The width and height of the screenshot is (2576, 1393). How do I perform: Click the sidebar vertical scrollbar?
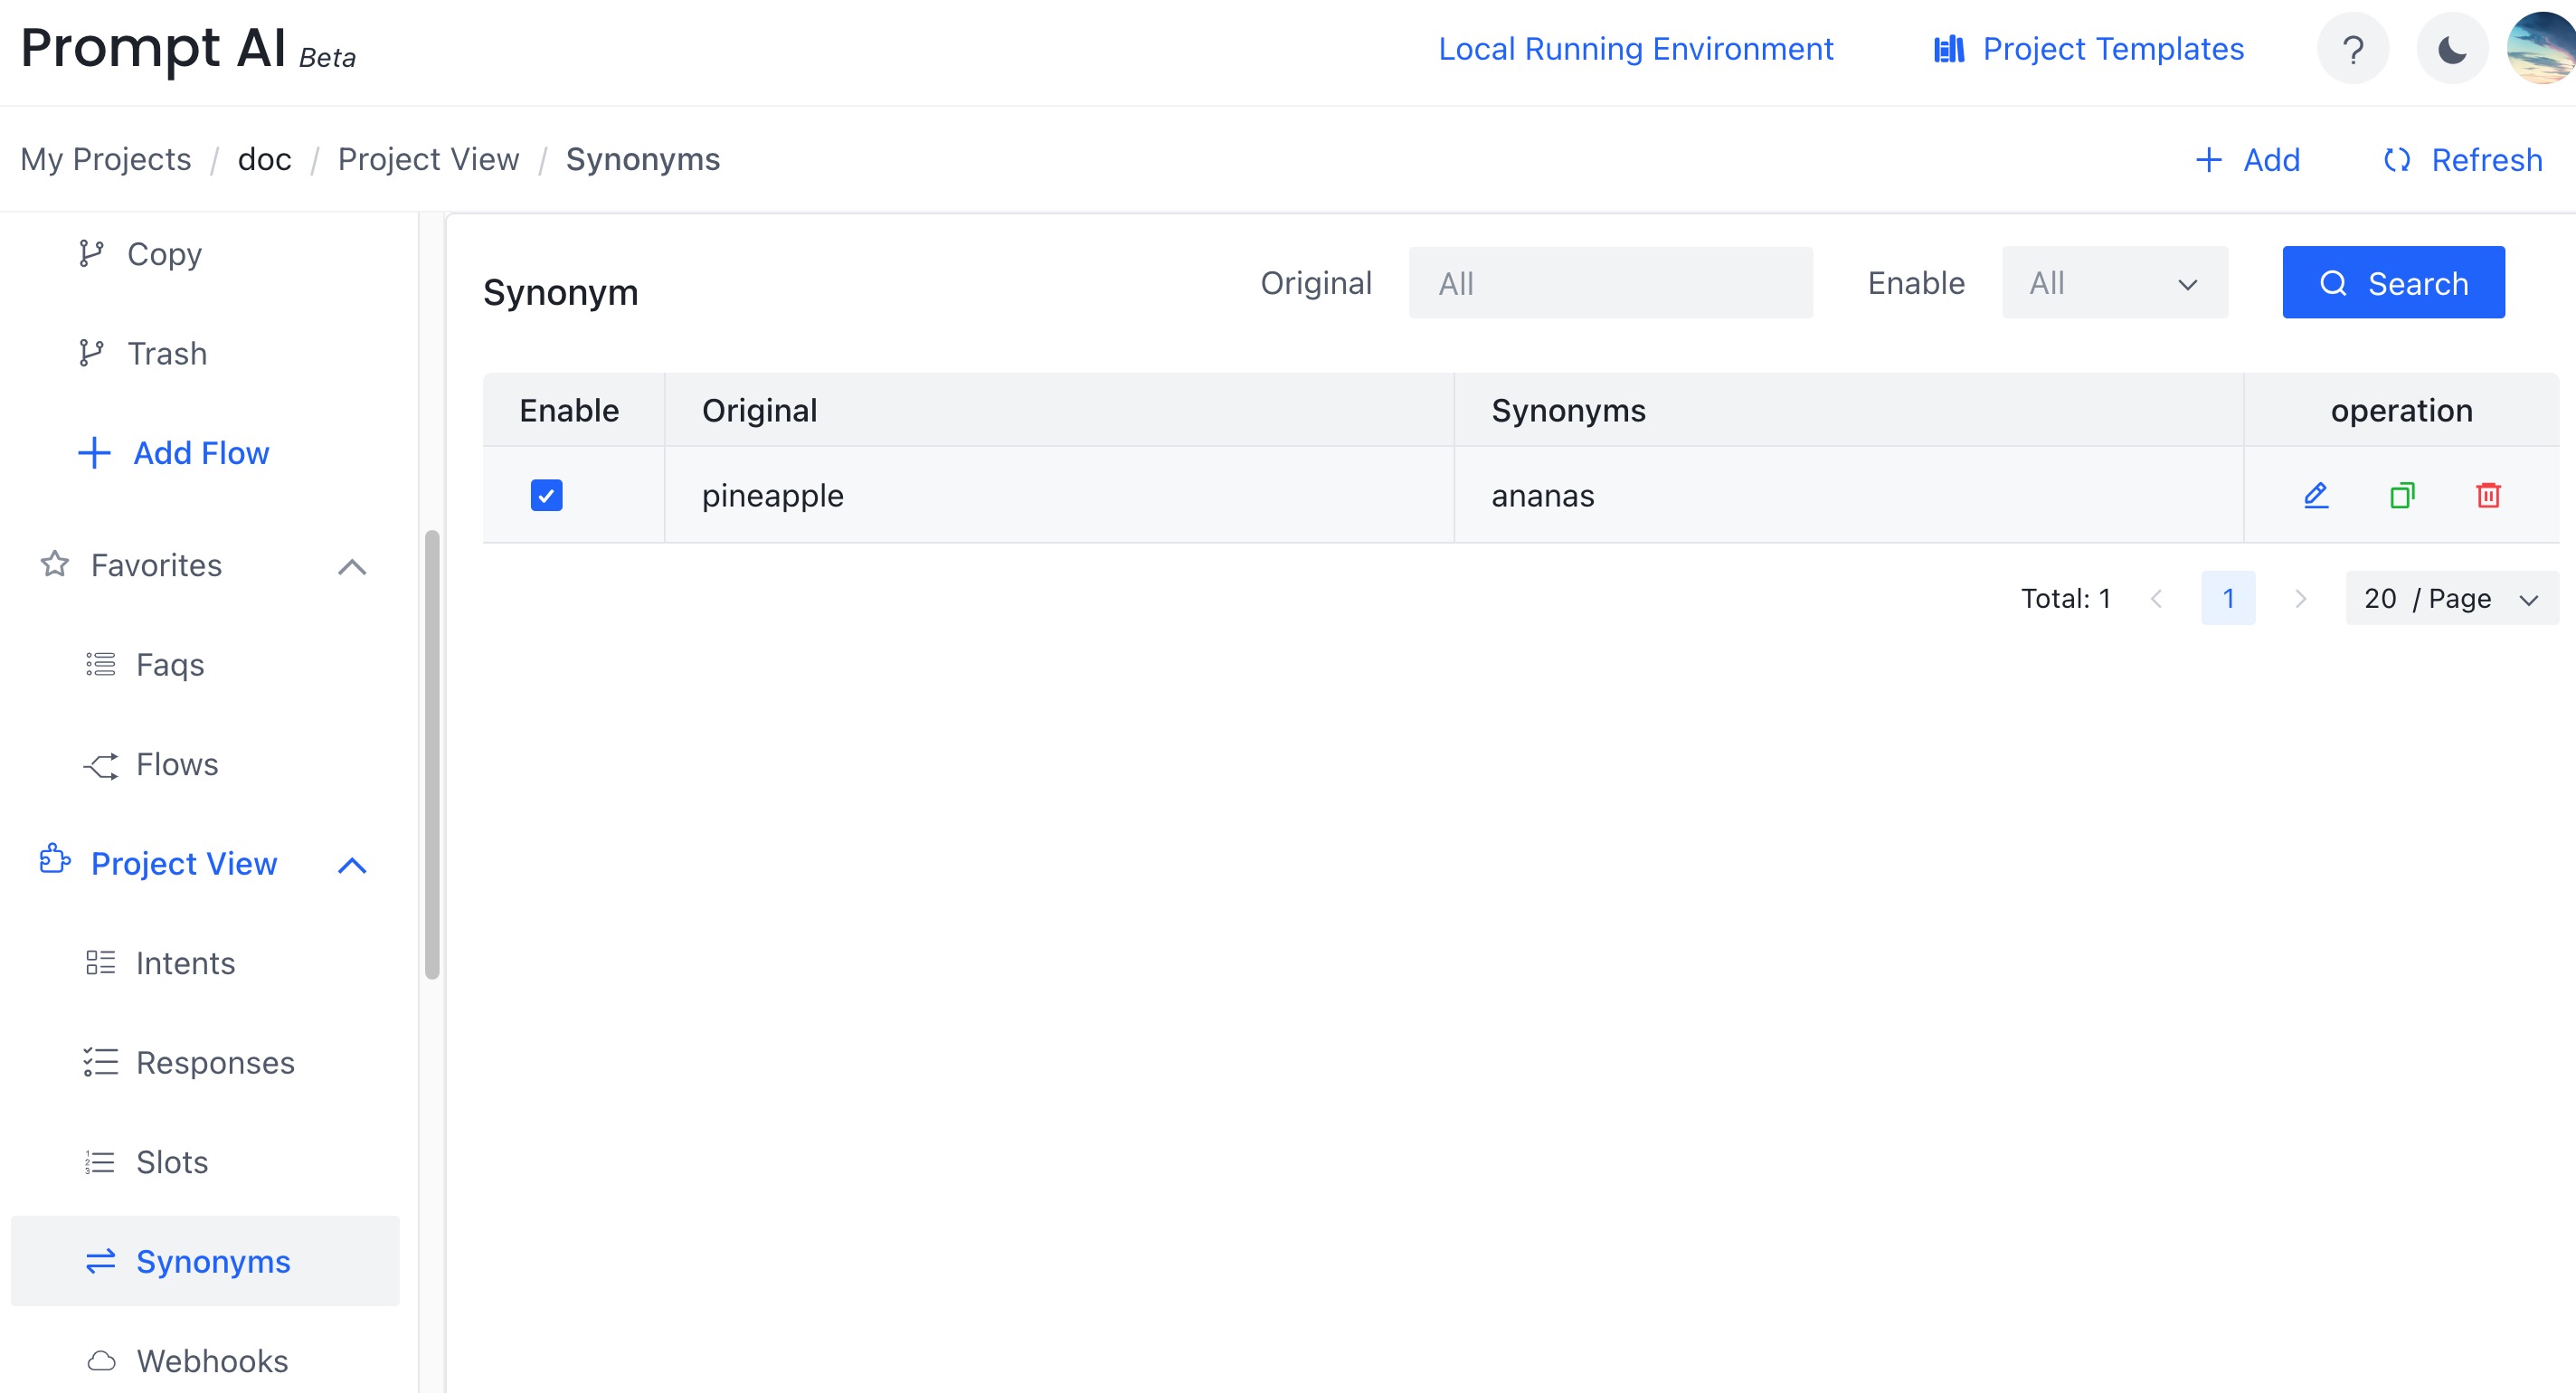click(x=432, y=755)
